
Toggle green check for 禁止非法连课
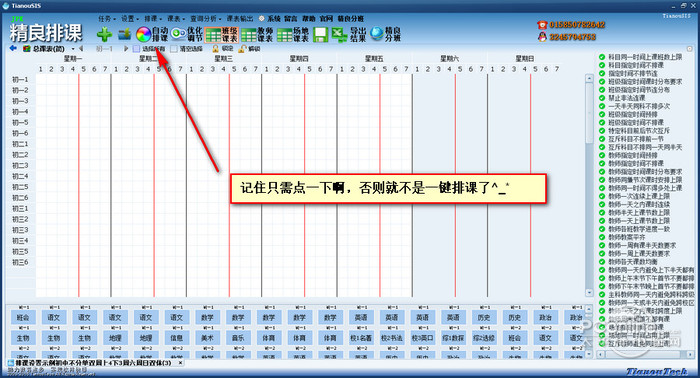pyautogui.click(x=602, y=98)
